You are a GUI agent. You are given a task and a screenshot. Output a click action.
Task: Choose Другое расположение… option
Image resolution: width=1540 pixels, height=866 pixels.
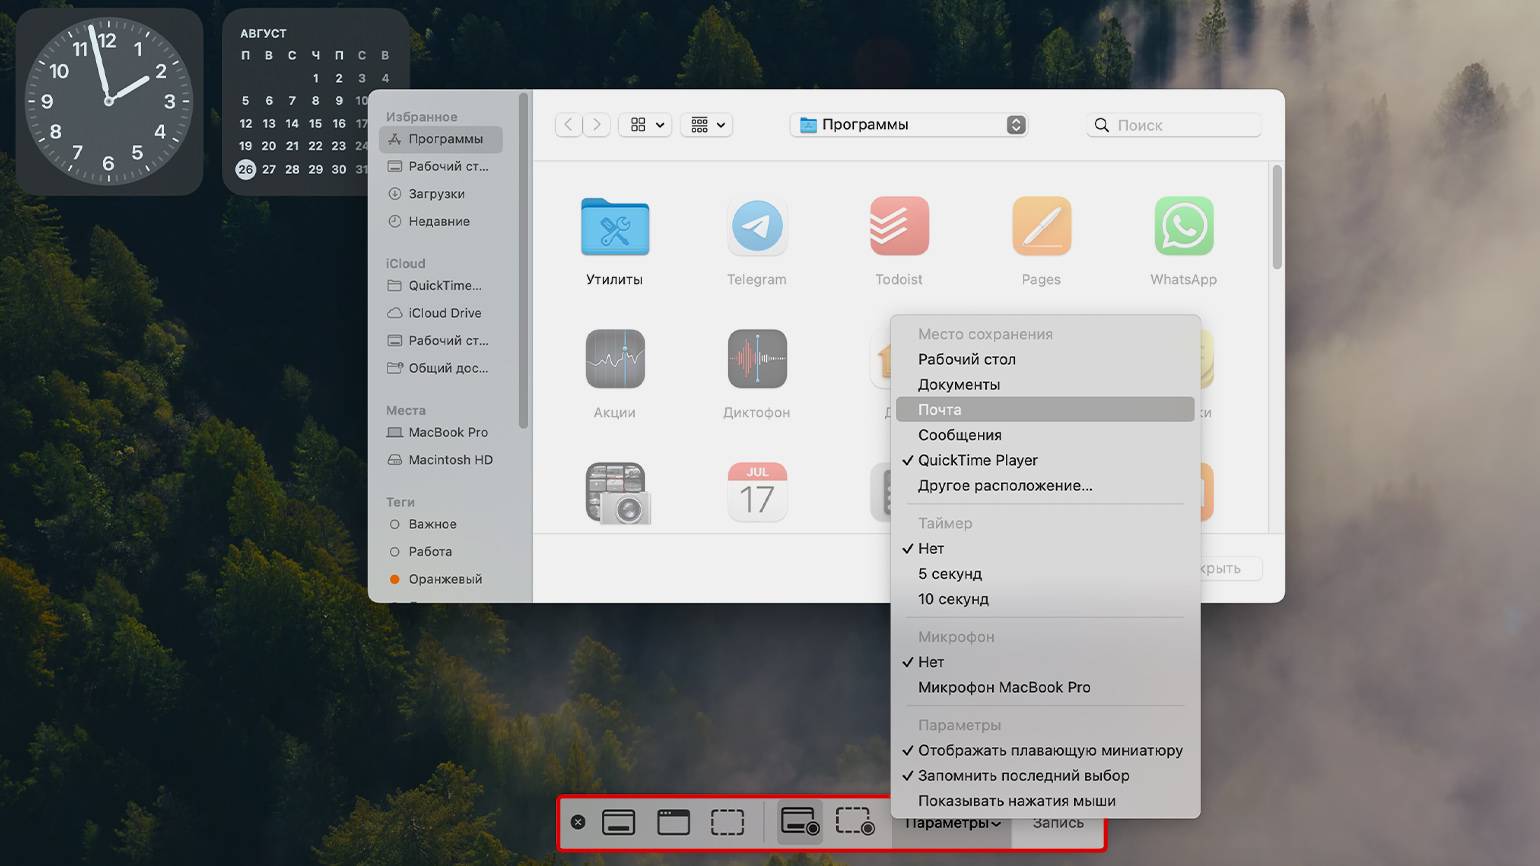1045,485
